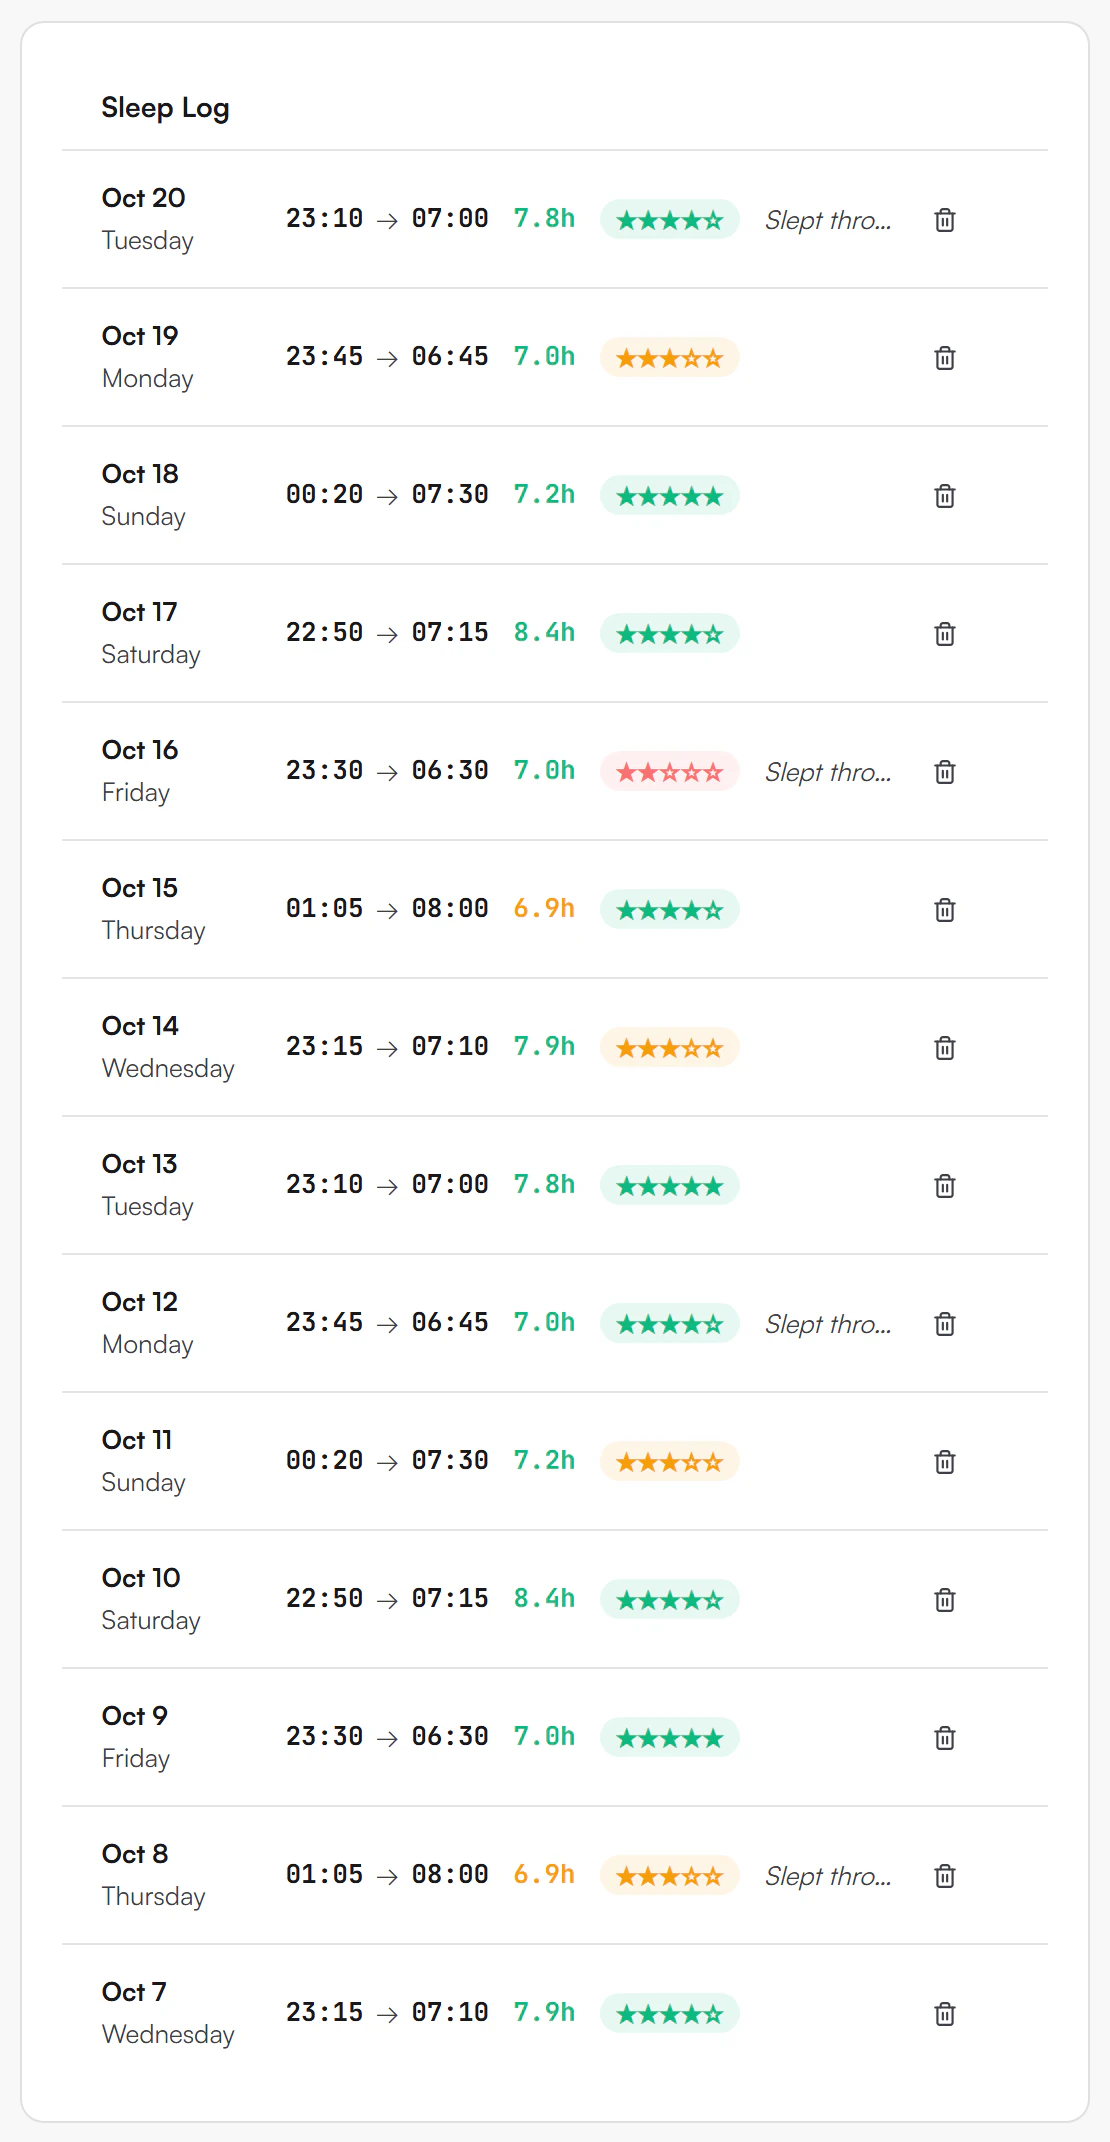This screenshot has height=2142, width=1110.
Task: Delete the Oct 7 sleep entry
Action: (x=945, y=2014)
